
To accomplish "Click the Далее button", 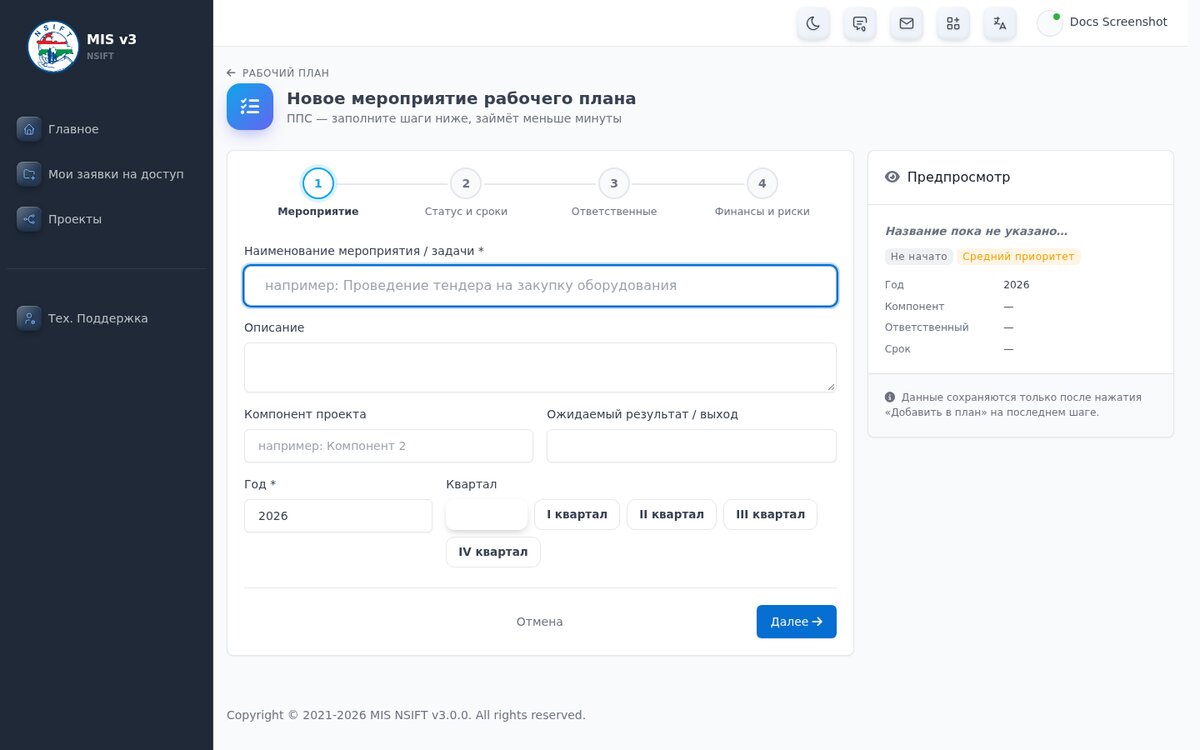I will [796, 622].
